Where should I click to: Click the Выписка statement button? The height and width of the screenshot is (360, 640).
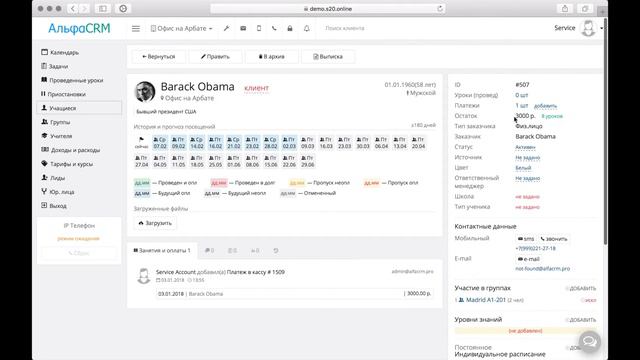(x=328, y=56)
